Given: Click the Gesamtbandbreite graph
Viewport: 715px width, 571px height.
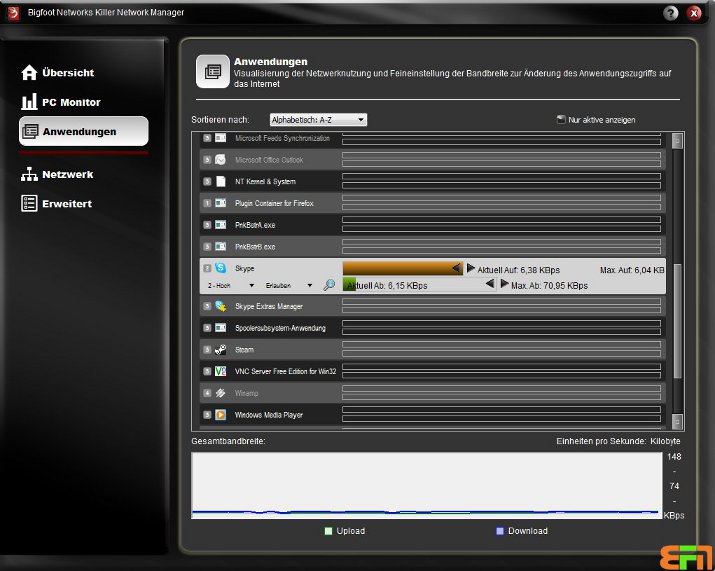Looking at the screenshot, I should point(427,485).
